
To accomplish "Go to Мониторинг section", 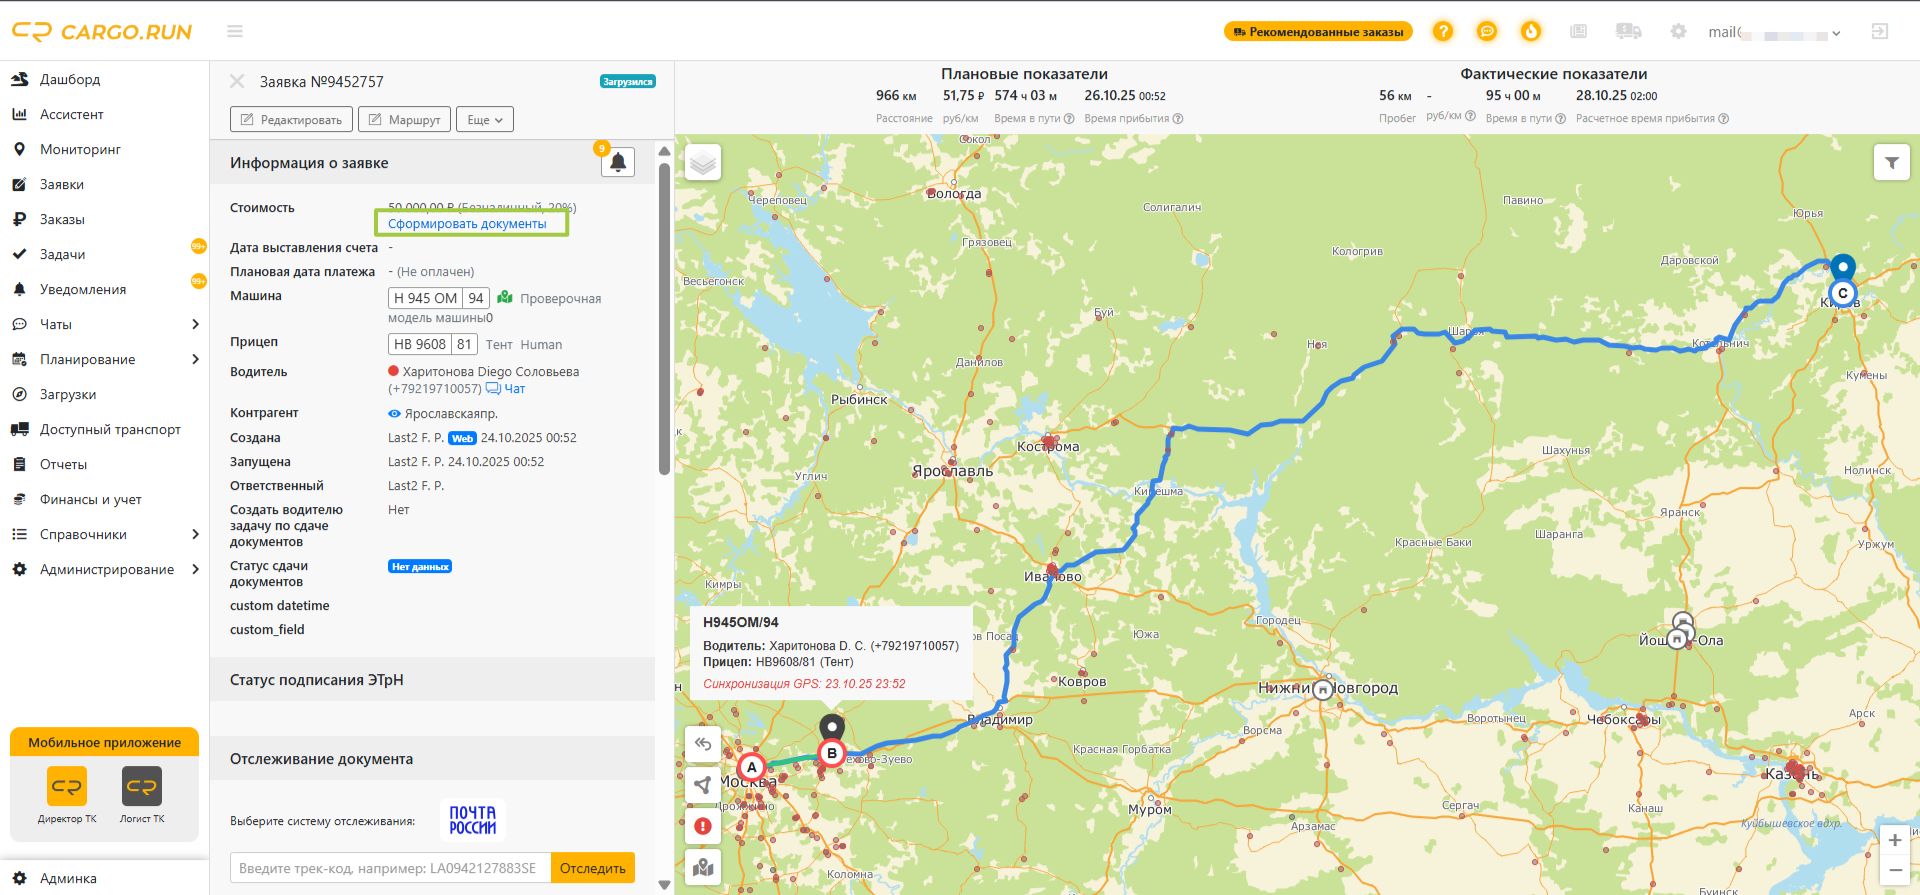I will point(80,149).
